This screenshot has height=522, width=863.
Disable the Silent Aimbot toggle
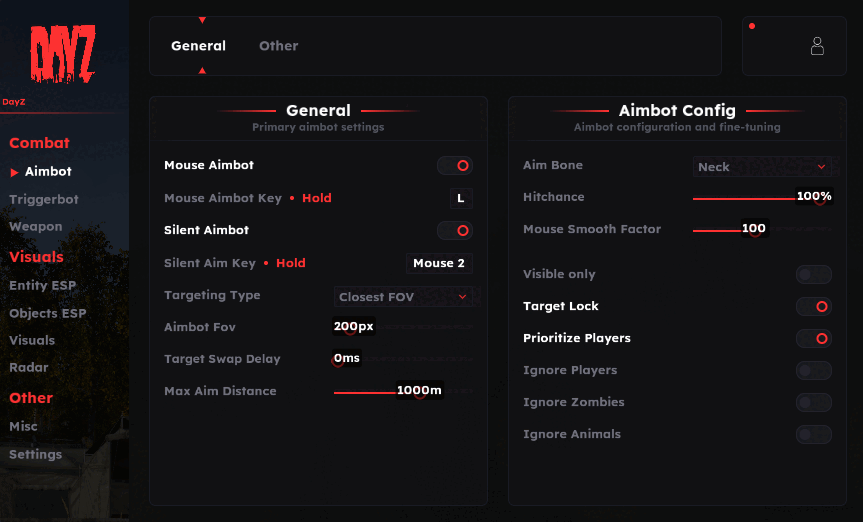(455, 231)
